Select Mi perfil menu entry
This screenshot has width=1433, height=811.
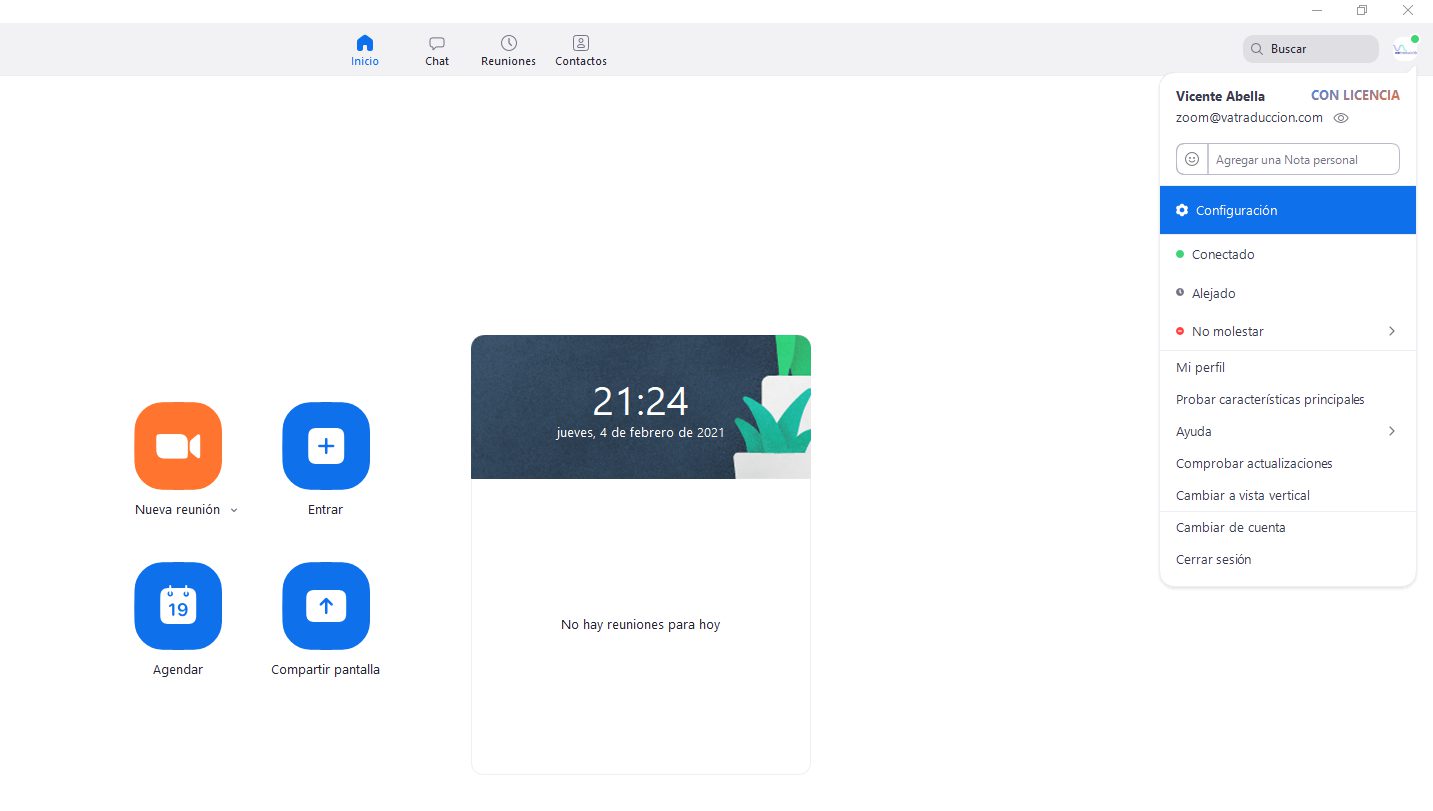click(1200, 368)
